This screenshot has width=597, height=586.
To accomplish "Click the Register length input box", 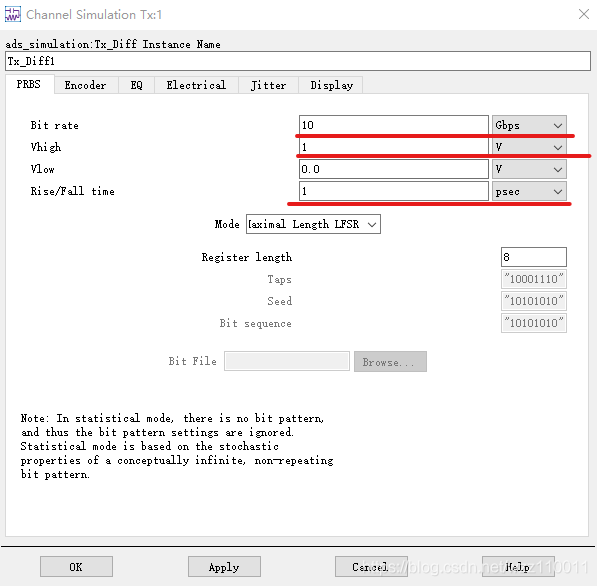I will pos(534,257).
